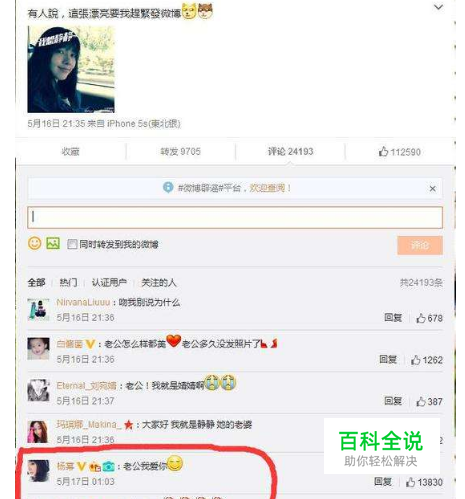Open the posted selfie photo thumbnail

71,69
